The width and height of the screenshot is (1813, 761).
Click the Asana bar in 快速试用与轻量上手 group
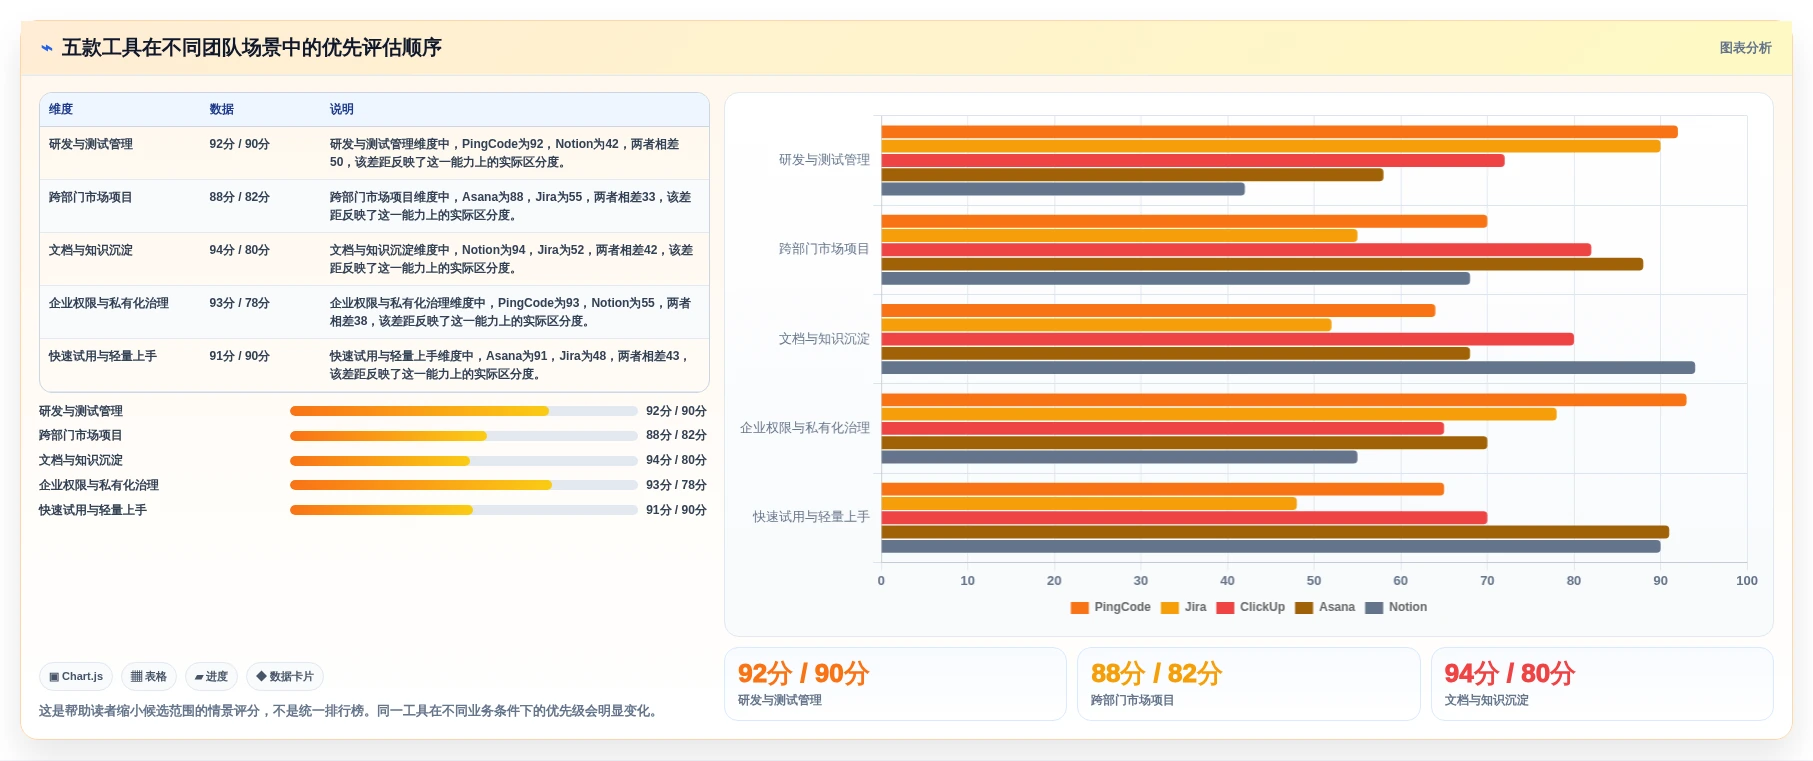click(1275, 532)
